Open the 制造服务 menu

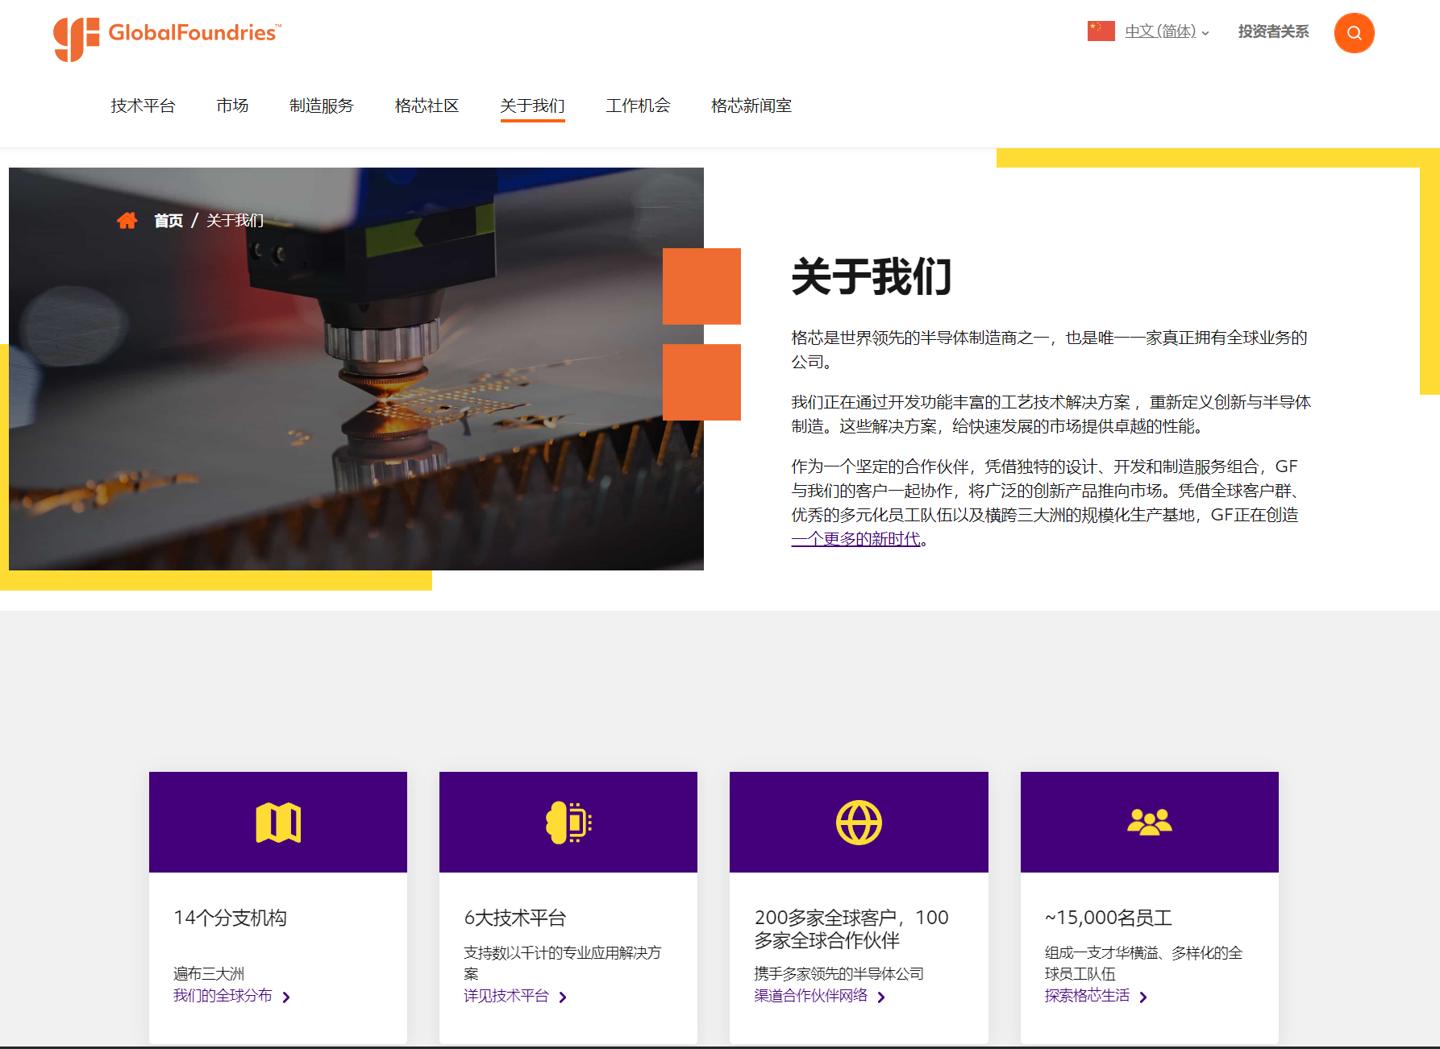click(x=321, y=106)
